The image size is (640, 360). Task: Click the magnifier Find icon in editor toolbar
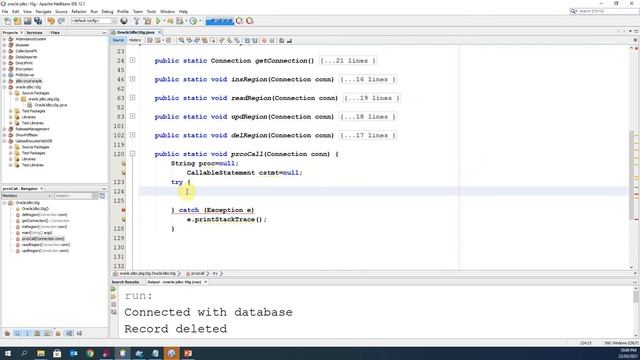[181, 40]
